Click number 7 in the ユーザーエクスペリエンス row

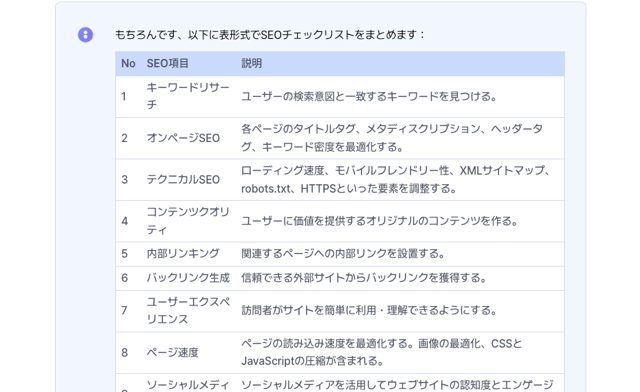[x=124, y=311]
